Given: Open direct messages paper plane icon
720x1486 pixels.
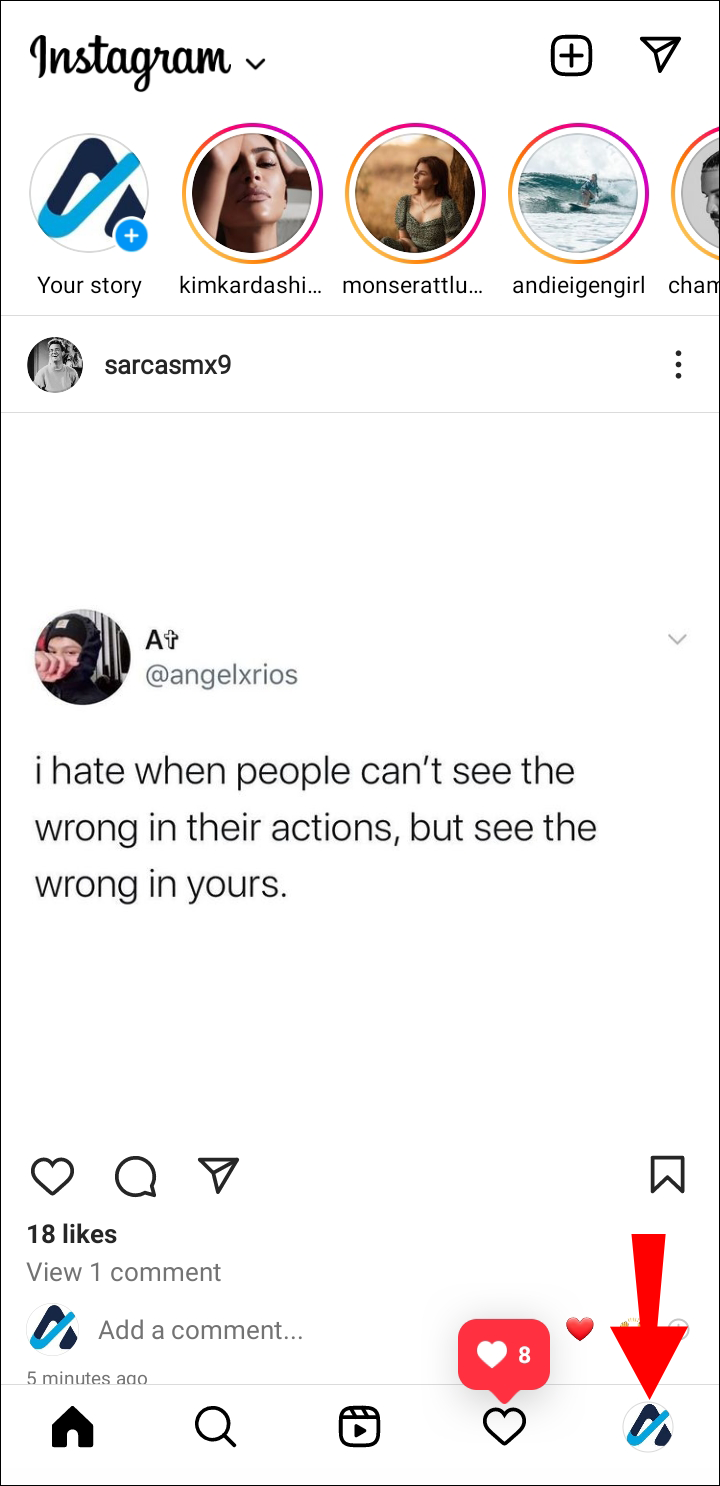Looking at the screenshot, I should pyautogui.click(x=661, y=55).
